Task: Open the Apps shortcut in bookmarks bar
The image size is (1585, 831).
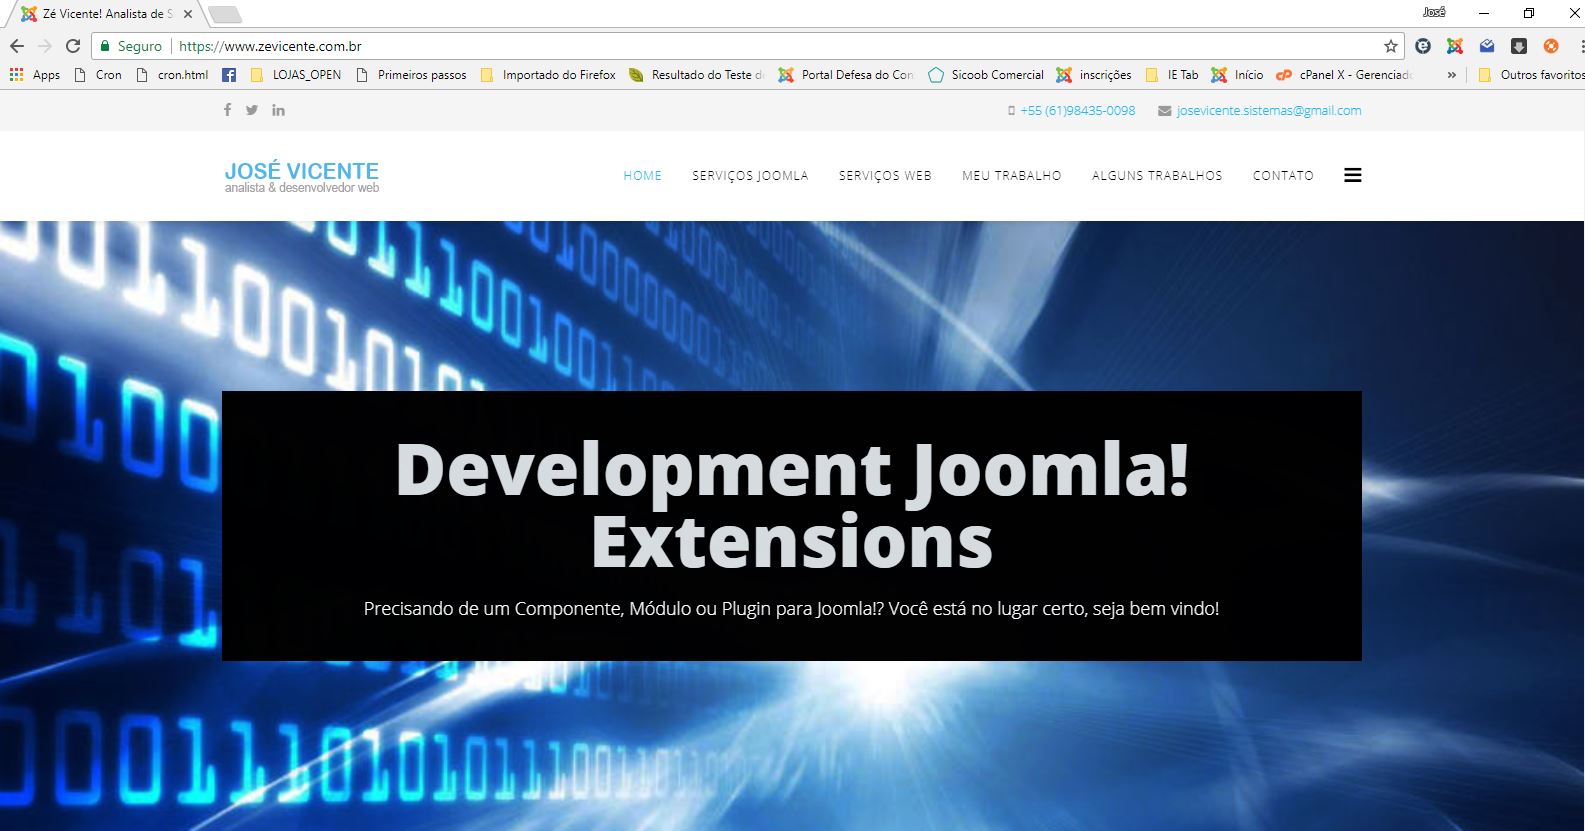Action: click(x=35, y=75)
